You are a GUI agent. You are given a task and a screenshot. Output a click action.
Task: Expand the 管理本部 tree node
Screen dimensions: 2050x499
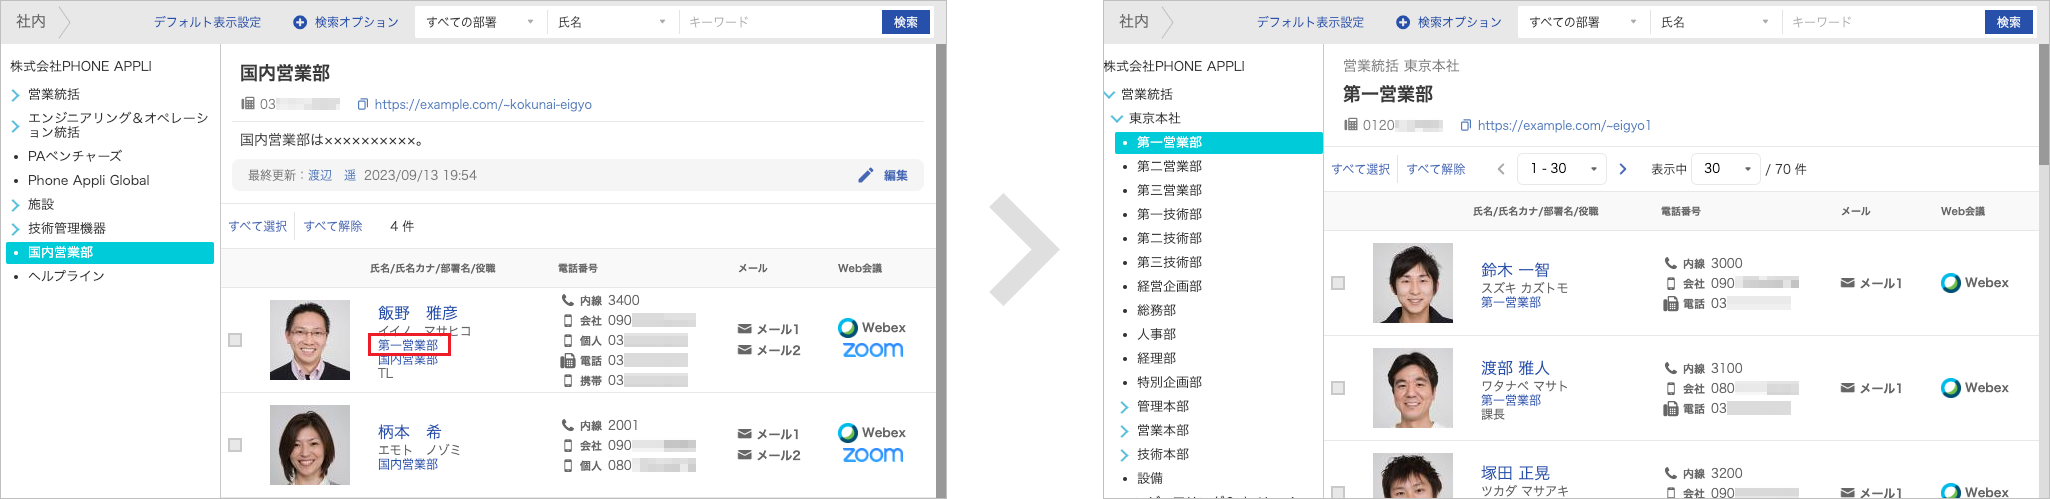[1124, 407]
